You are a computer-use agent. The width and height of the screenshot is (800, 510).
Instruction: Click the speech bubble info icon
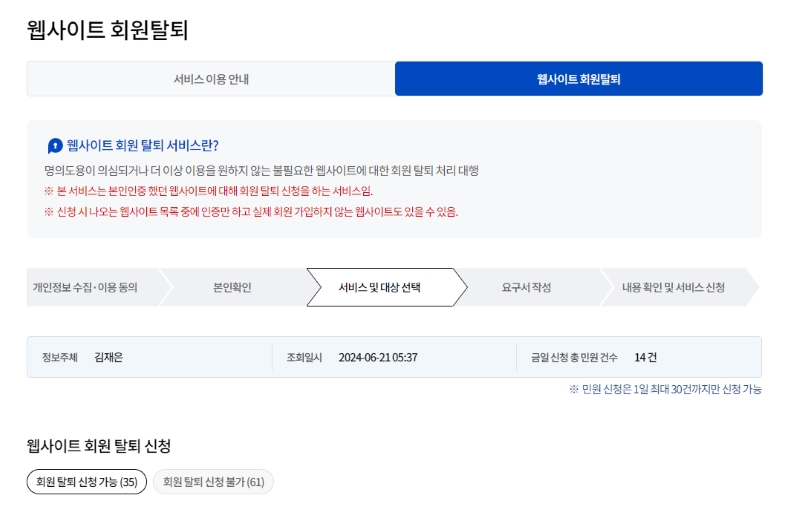55,146
